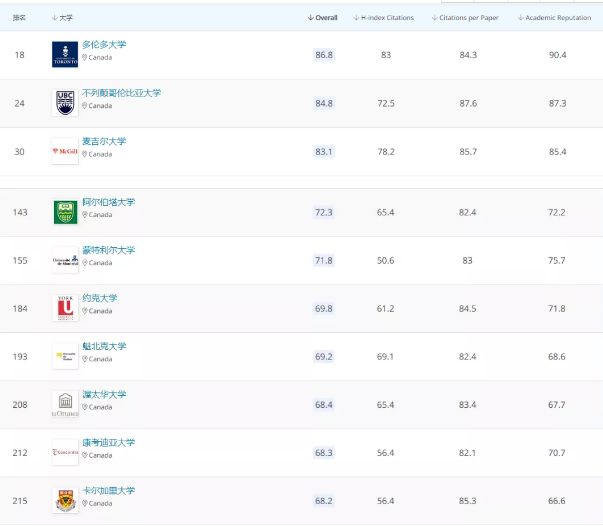Click Overall score 83.1
This screenshot has width=603, height=526.
pyautogui.click(x=324, y=152)
